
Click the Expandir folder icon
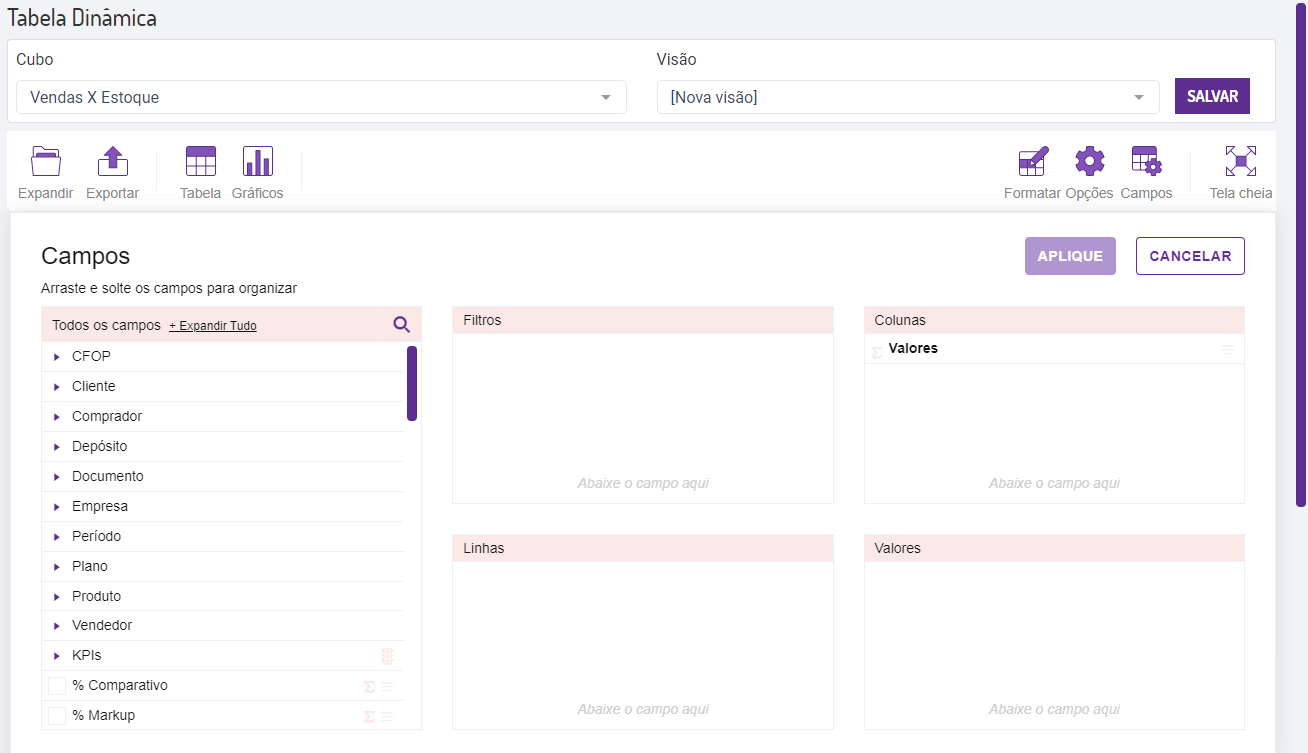click(x=46, y=161)
